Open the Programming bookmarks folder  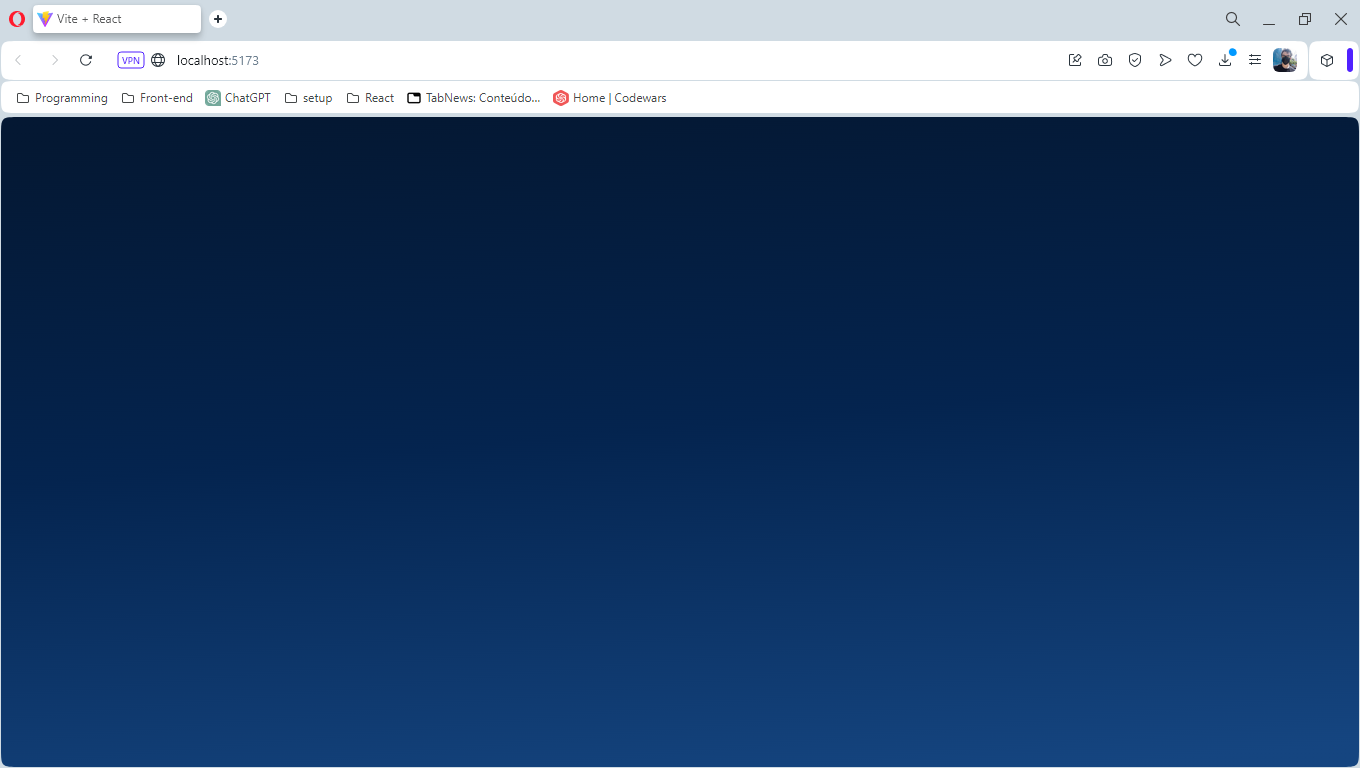[x=62, y=98]
